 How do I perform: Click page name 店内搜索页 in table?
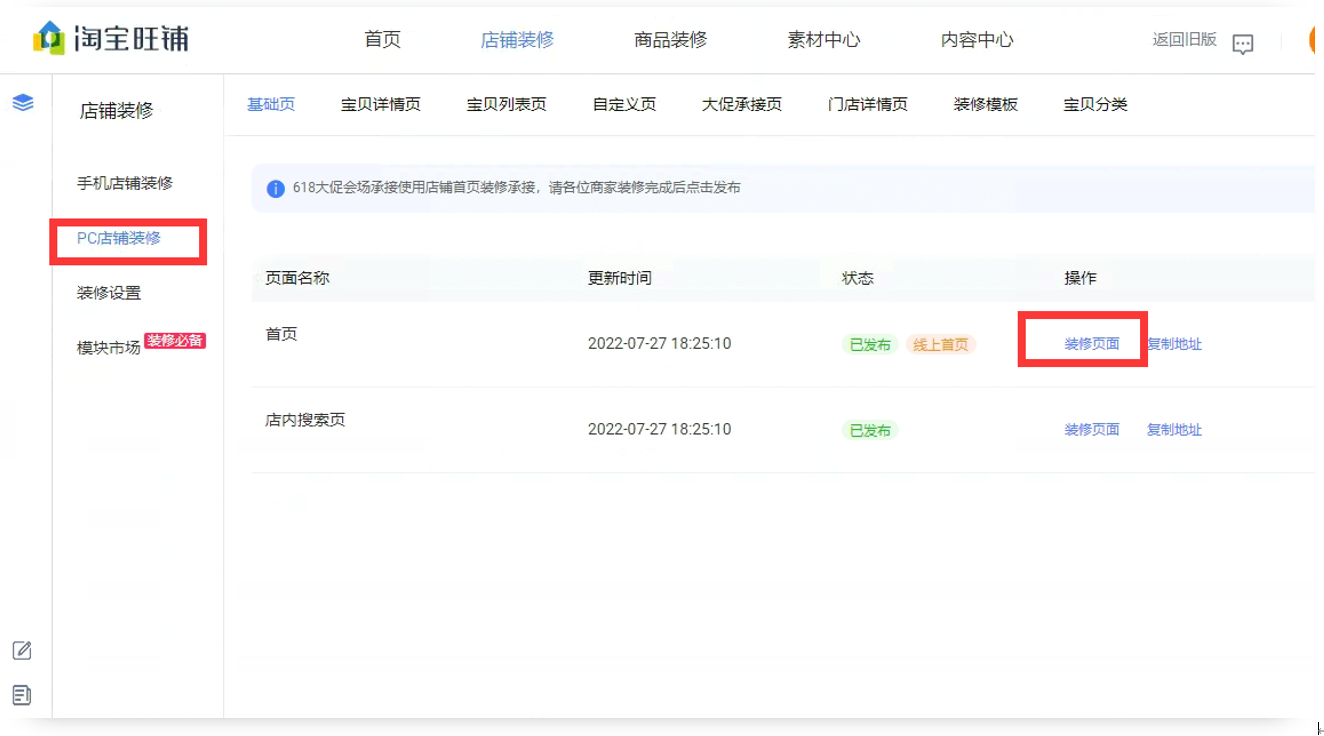click(305, 420)
